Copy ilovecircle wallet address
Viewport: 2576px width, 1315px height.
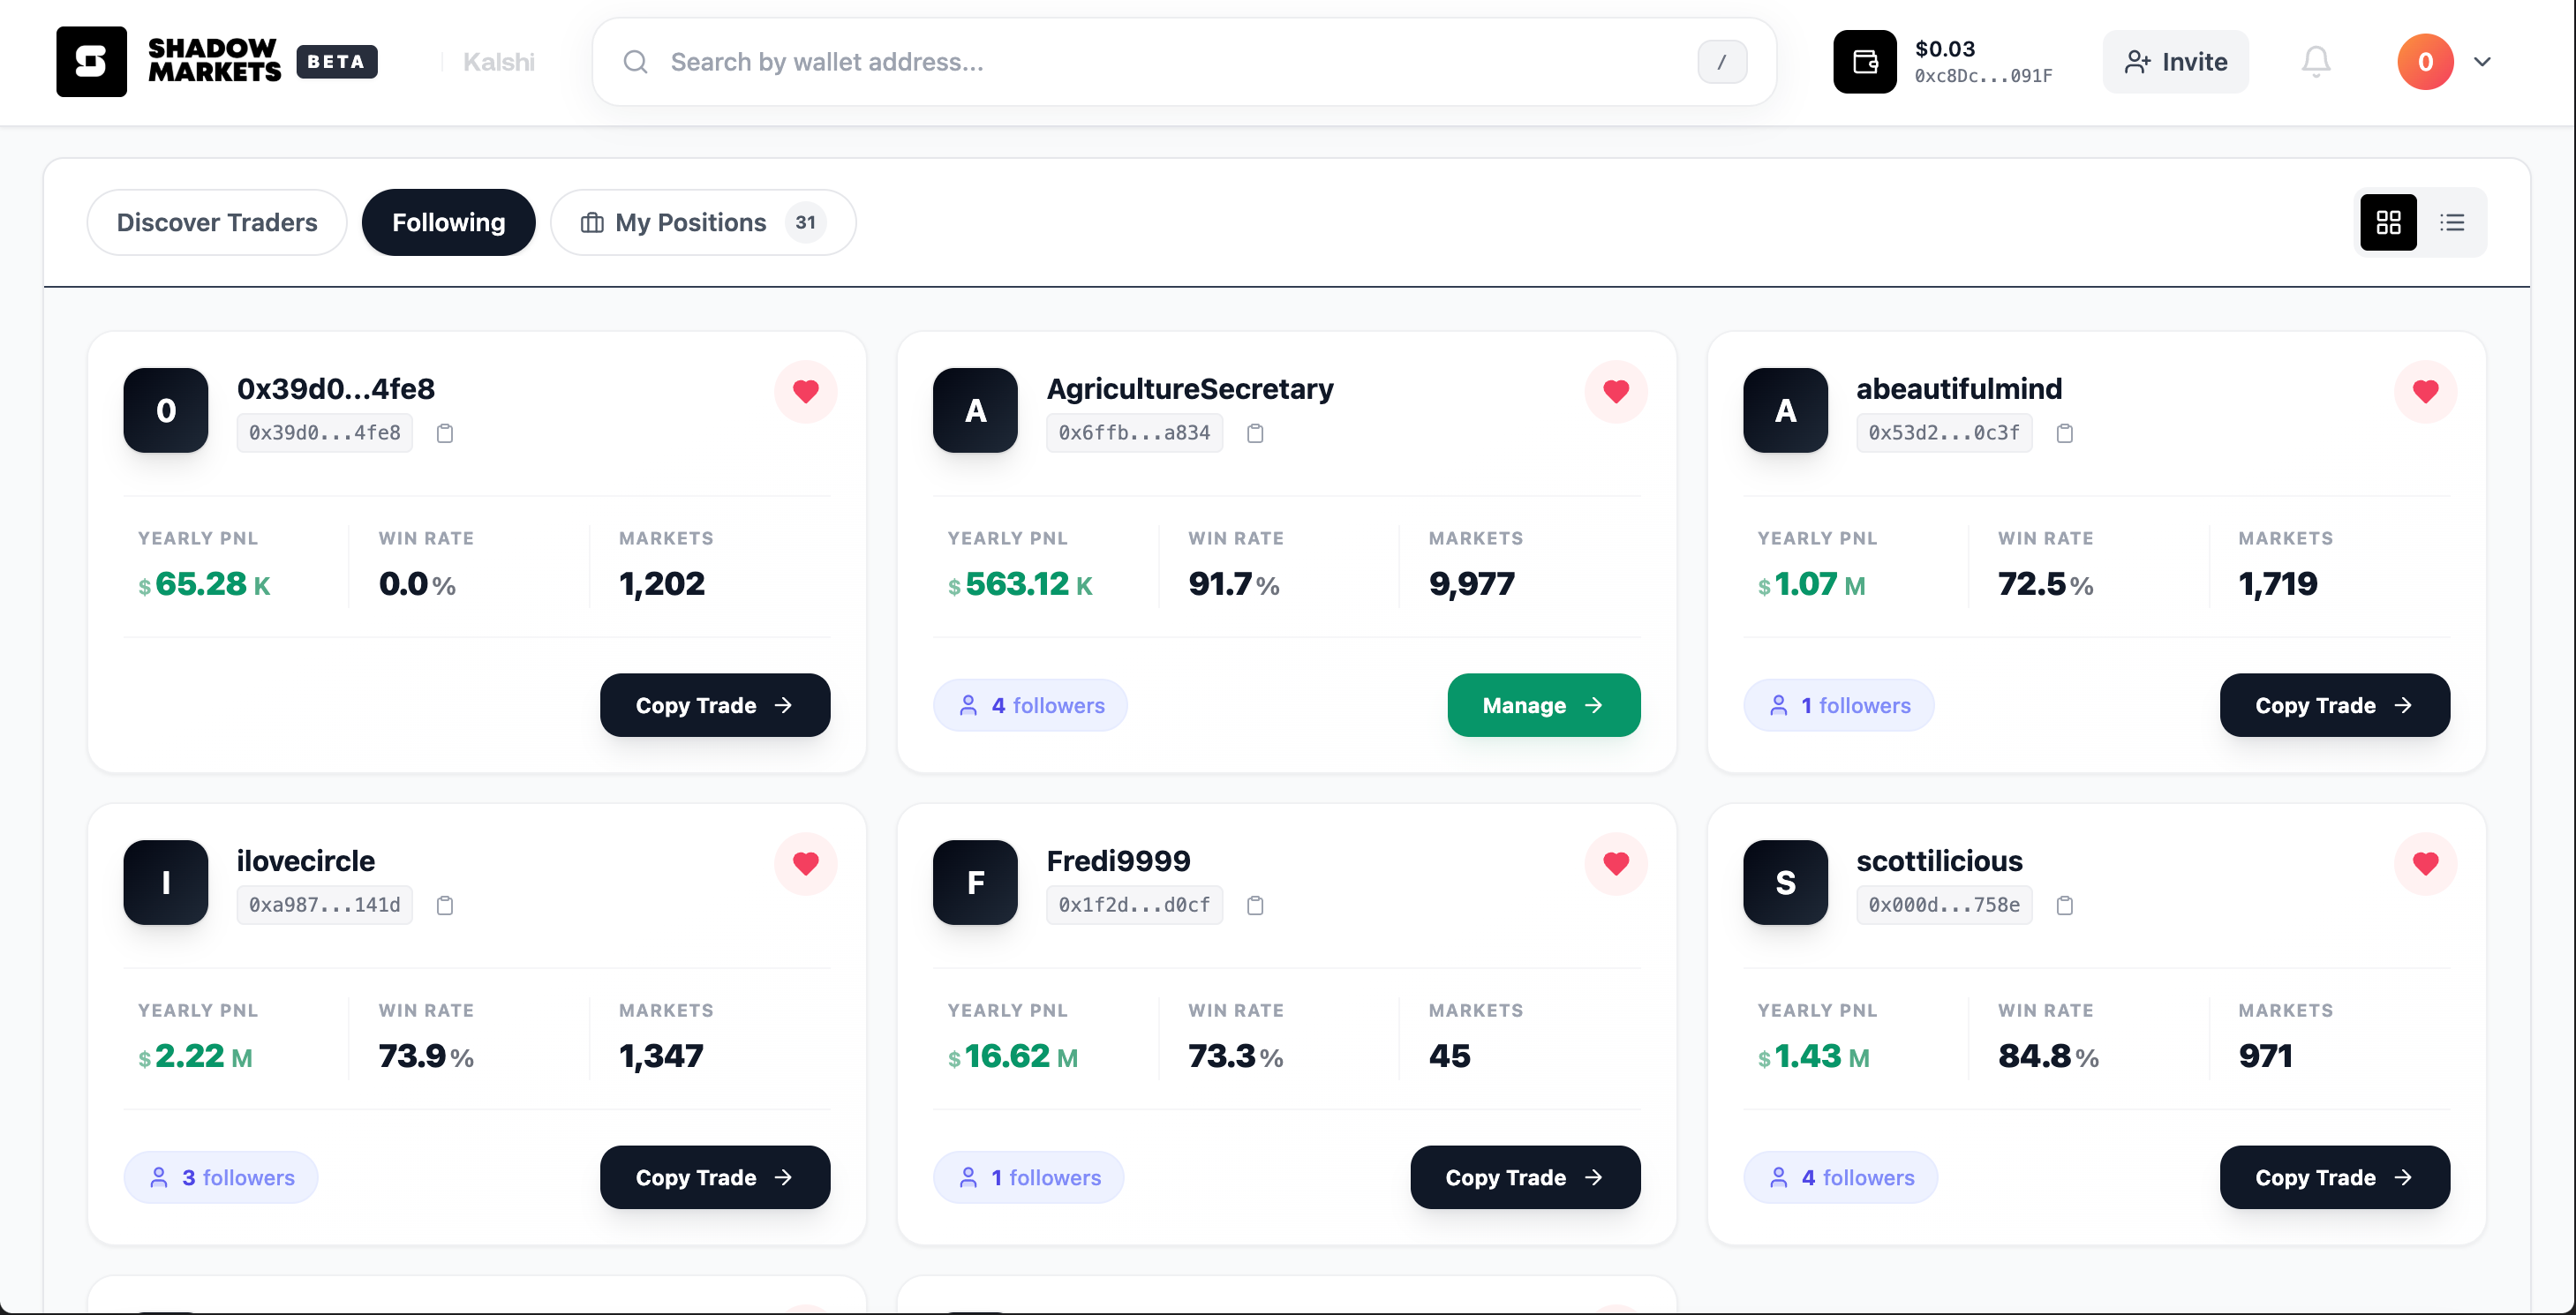coord(445,905)
